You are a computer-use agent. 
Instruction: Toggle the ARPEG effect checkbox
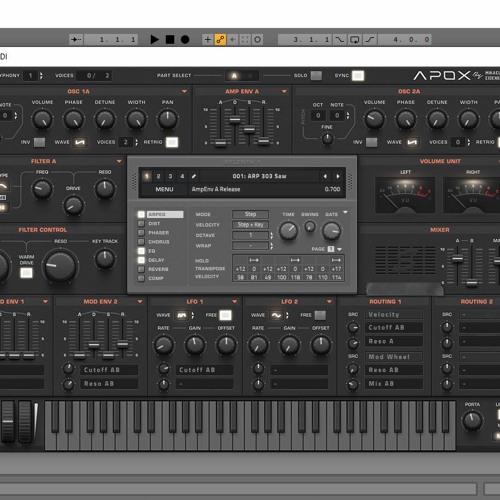click(141, 214)
